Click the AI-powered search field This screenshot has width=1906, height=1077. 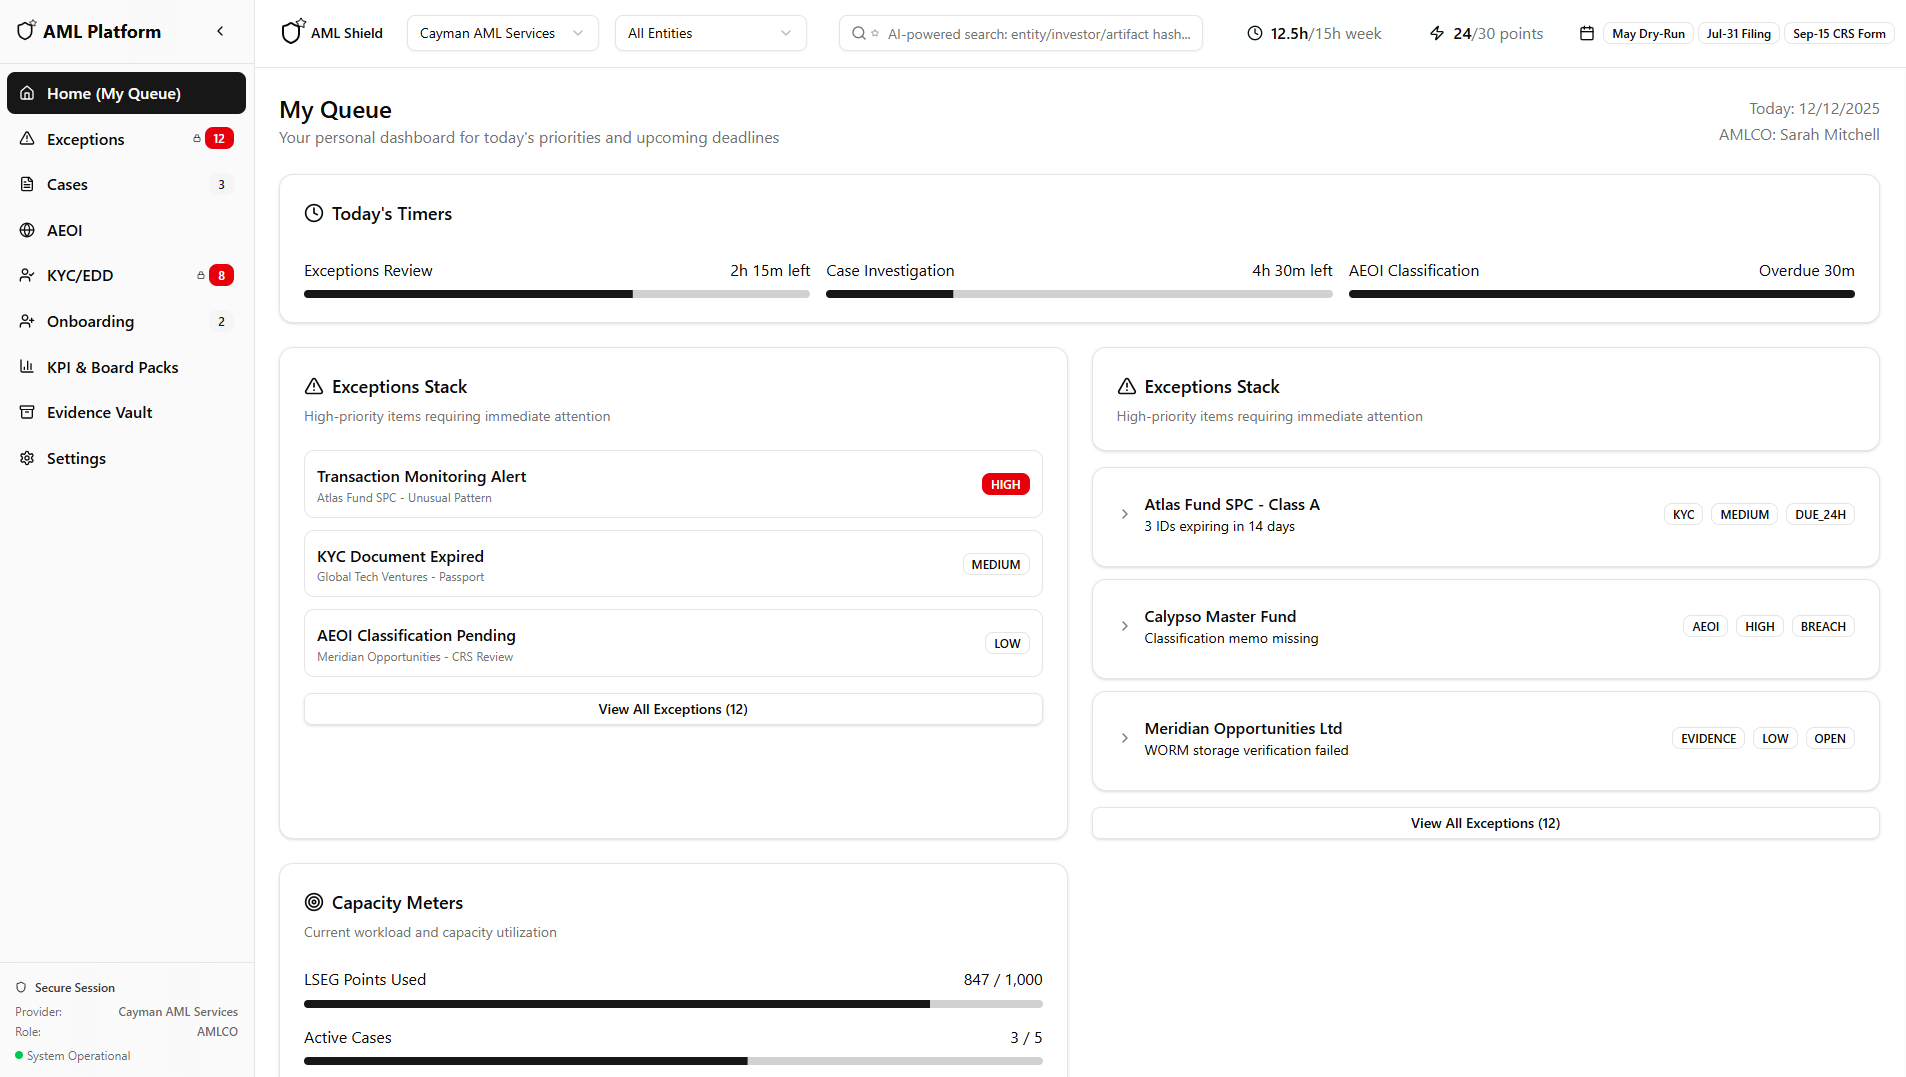pyautogui.click(x=1020, y=33)
